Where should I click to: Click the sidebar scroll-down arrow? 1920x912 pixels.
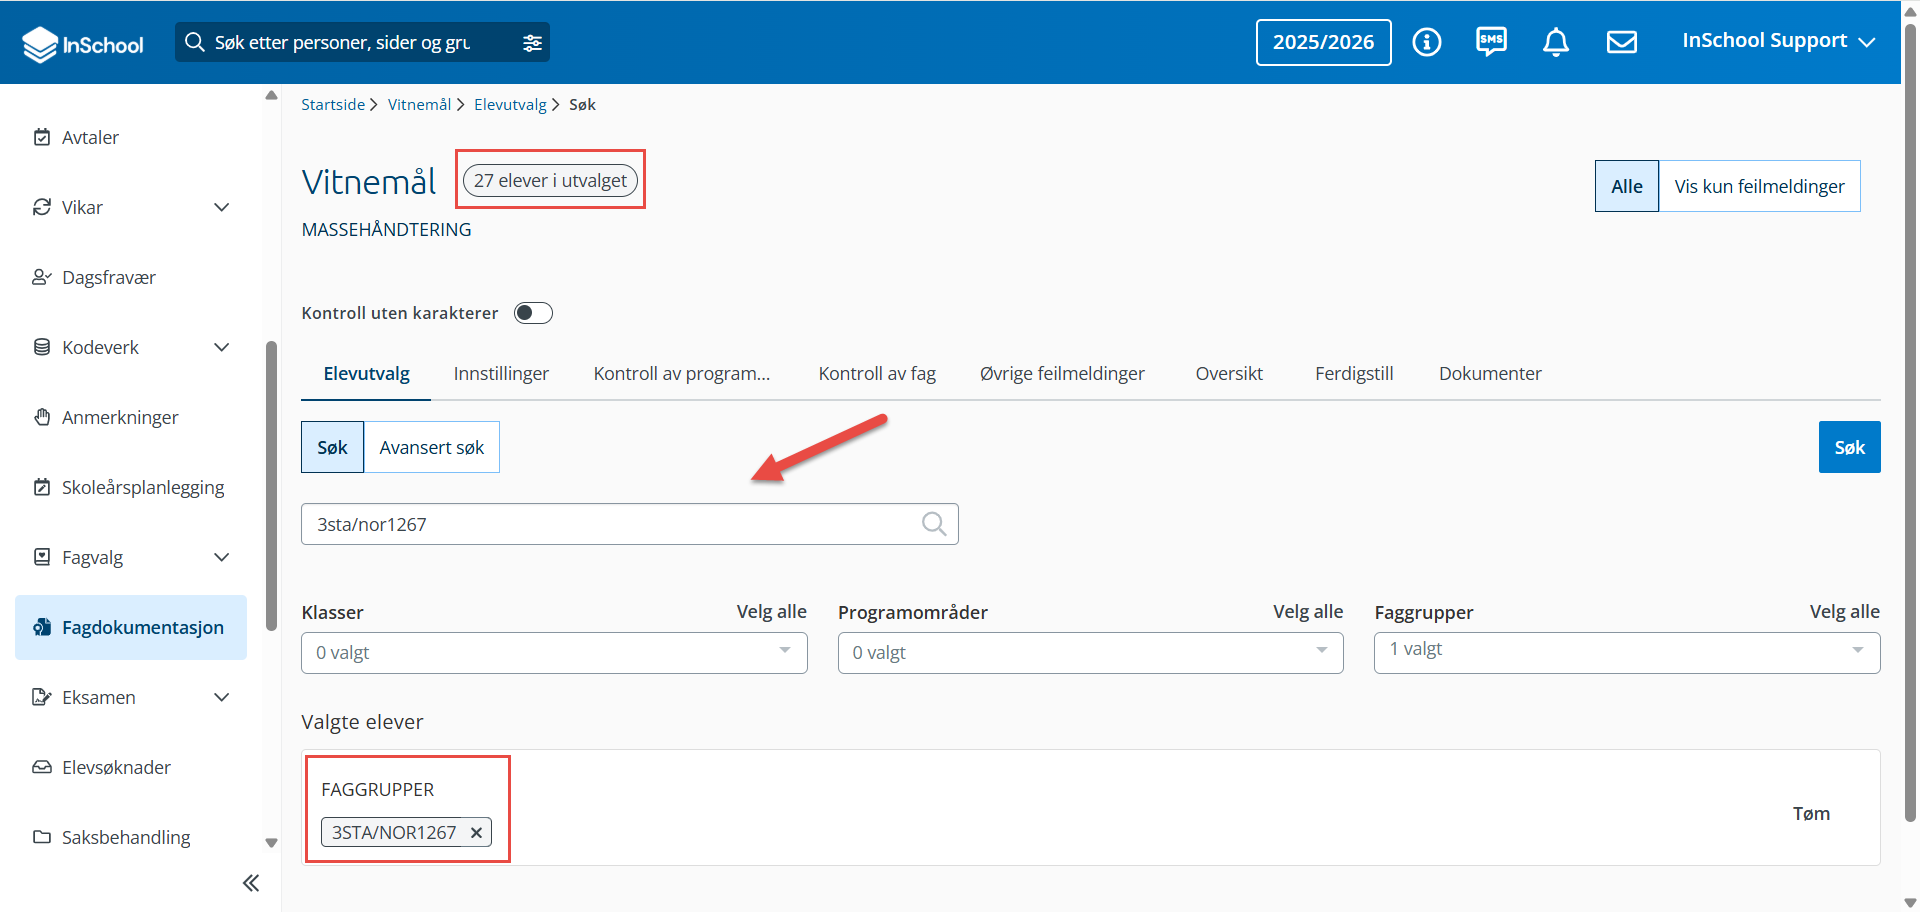pyautogui.click(x=271, y=842)
